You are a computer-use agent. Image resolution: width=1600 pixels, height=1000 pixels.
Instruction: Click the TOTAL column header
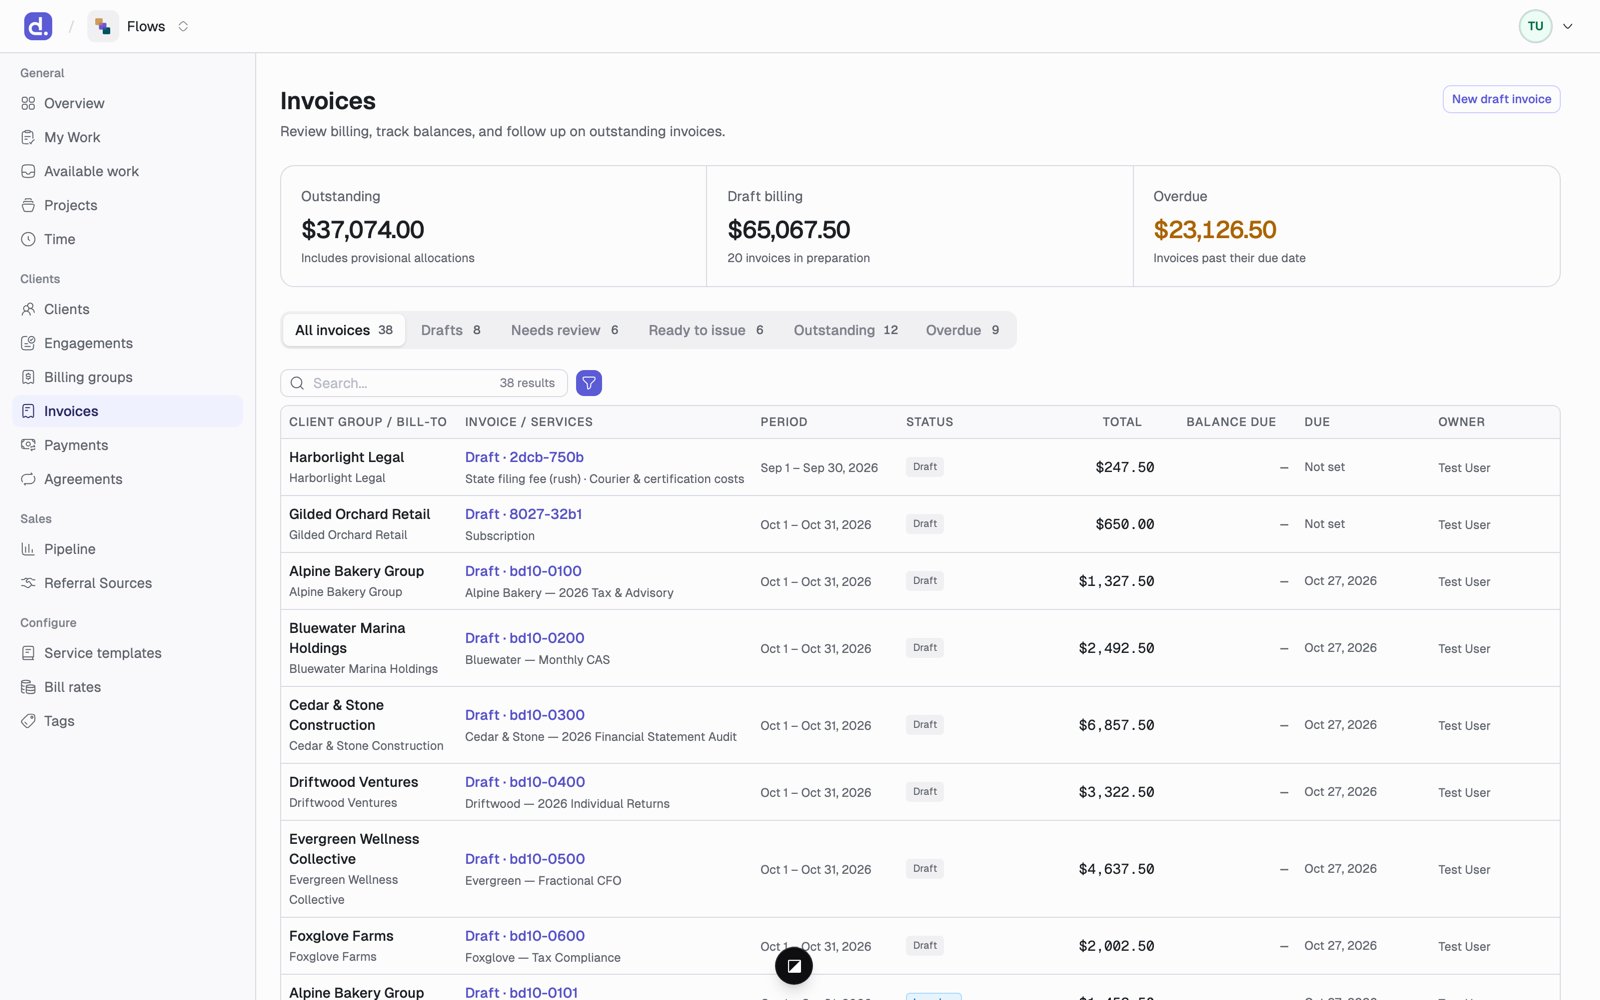1122,422
